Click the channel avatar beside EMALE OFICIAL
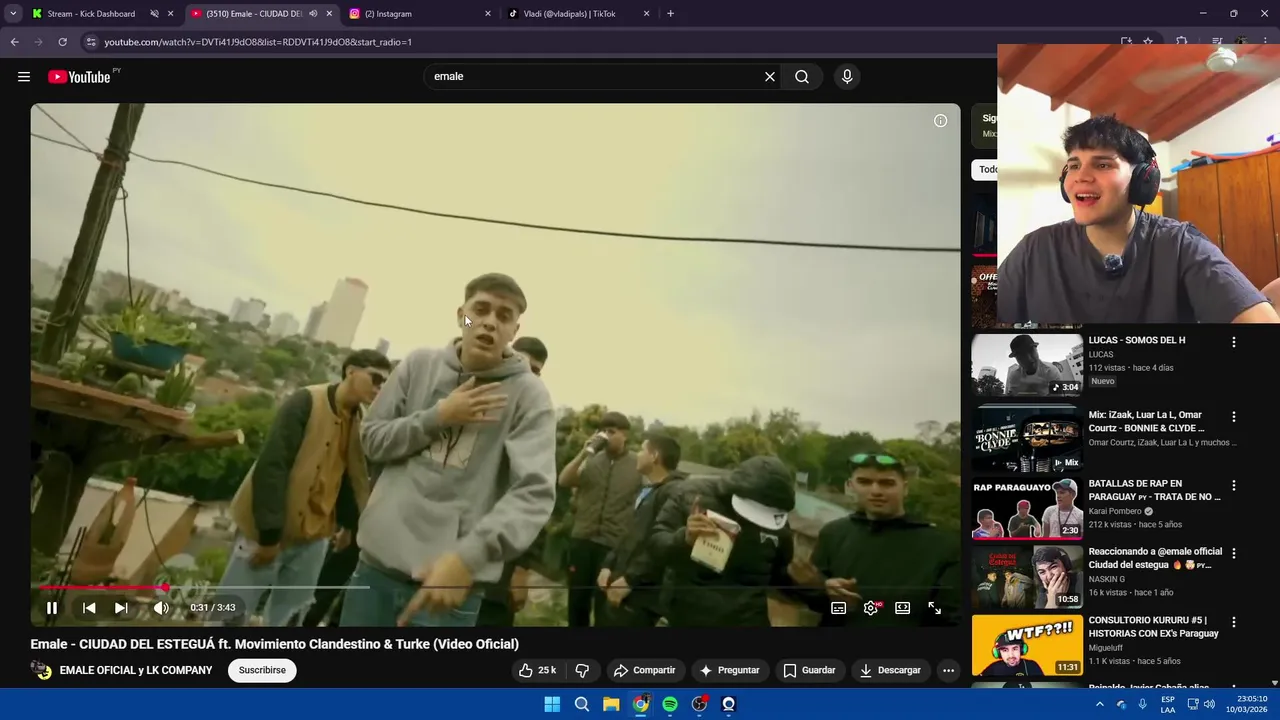 click(41, 670)
